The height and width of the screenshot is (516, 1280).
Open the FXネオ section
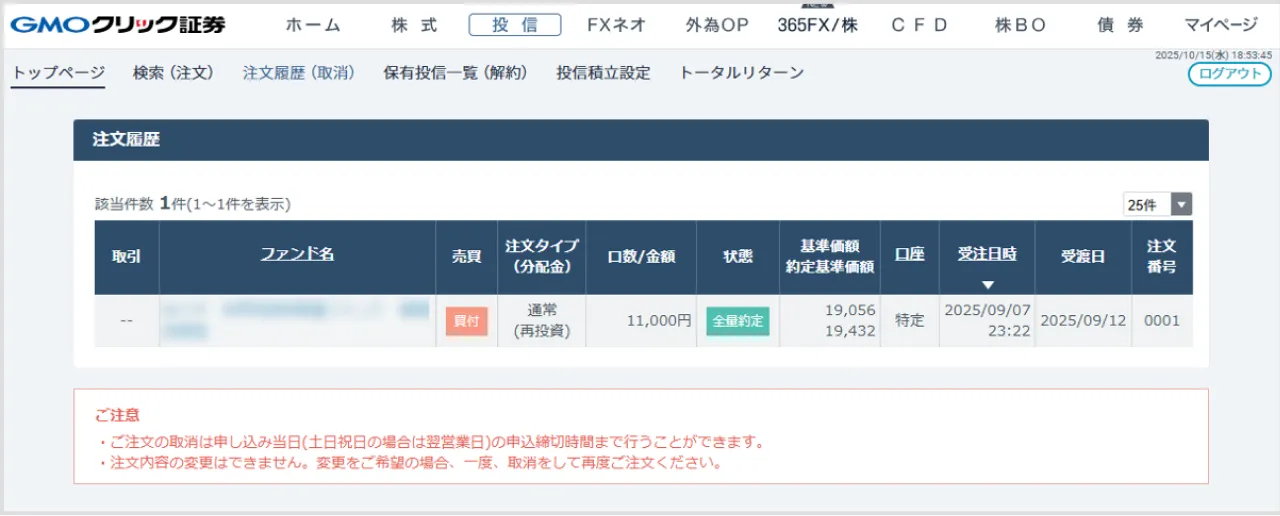tap(616, 25)
